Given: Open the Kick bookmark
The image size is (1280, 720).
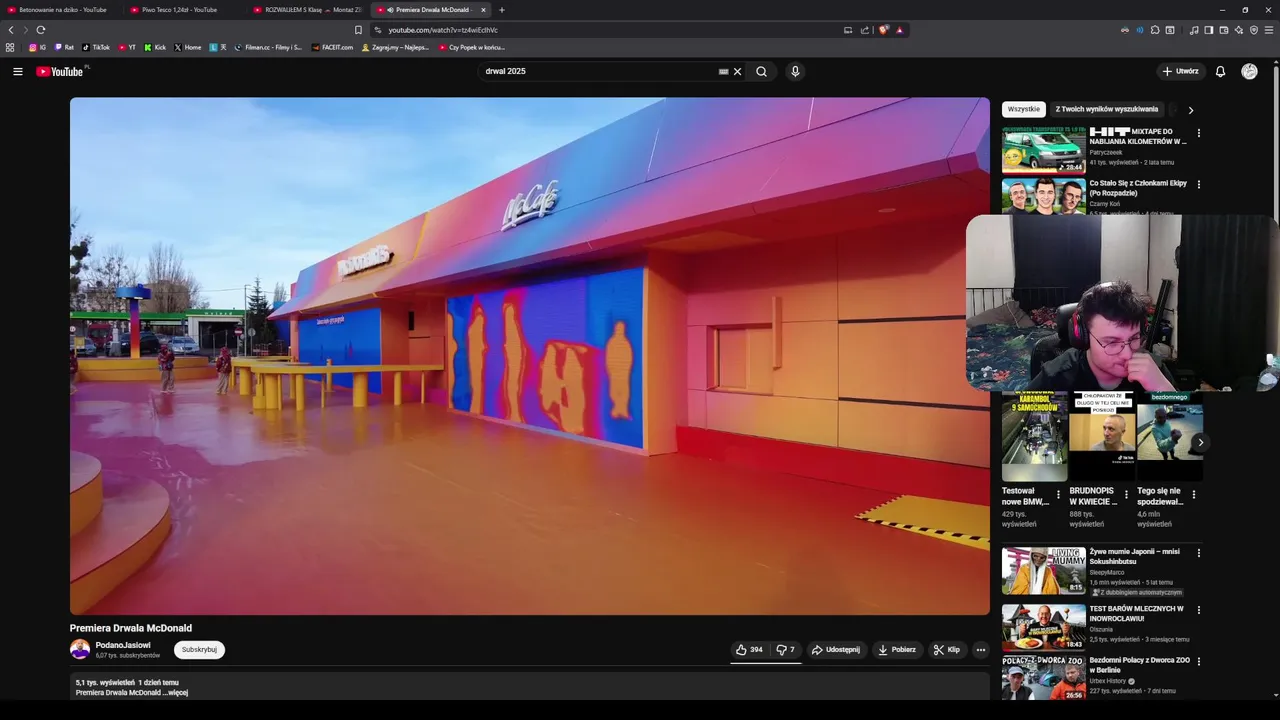Looking at the screenshot, I should pos(155,47).
